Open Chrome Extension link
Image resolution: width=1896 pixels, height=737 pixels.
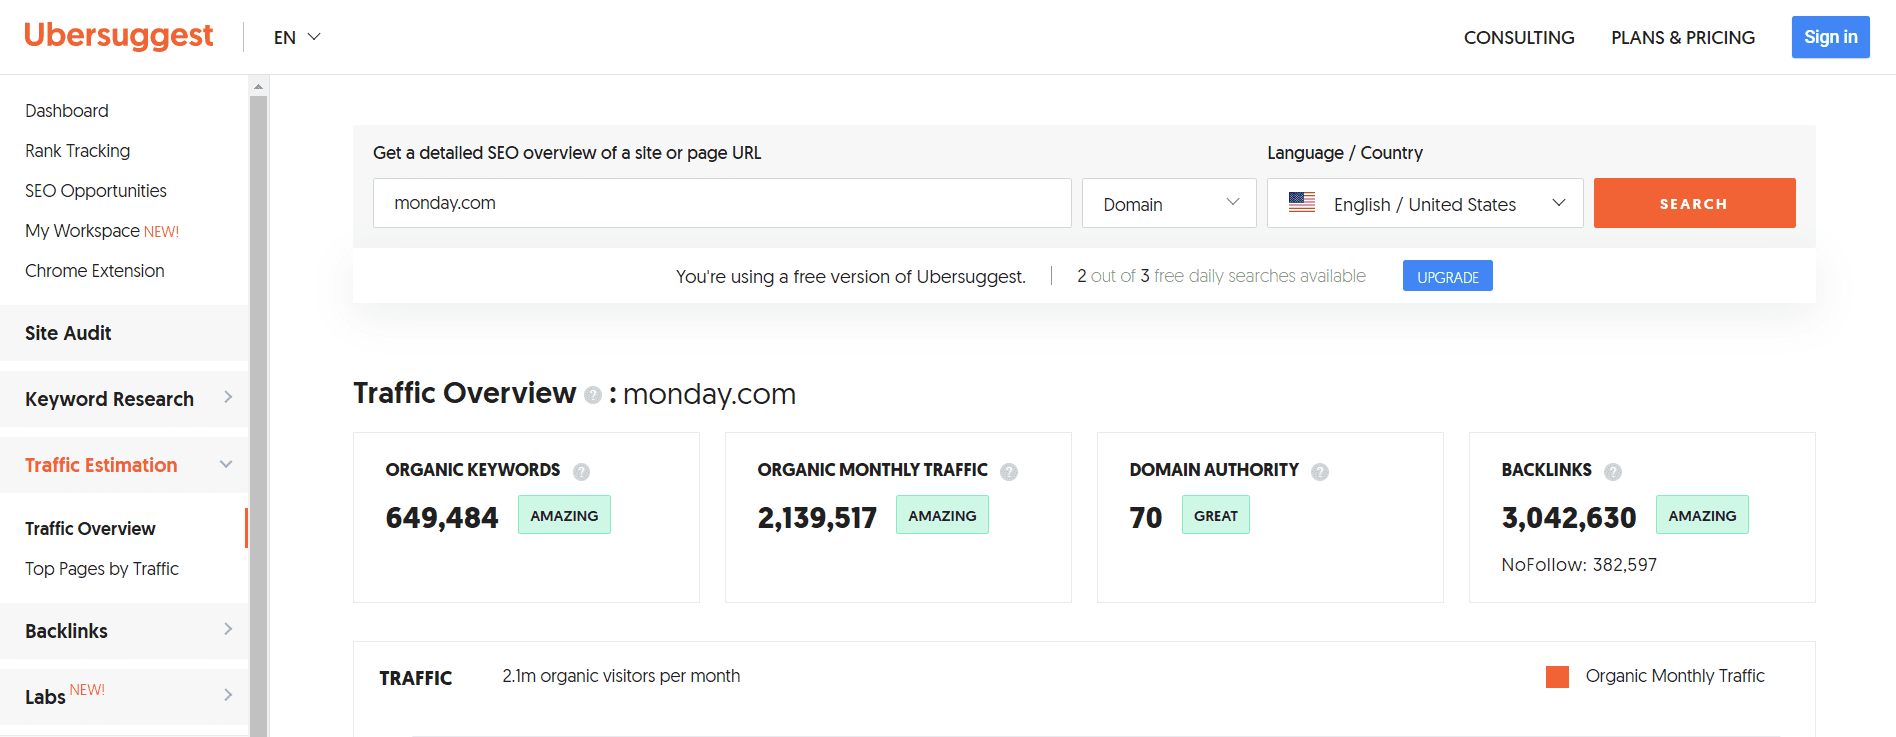pos(95,271)
